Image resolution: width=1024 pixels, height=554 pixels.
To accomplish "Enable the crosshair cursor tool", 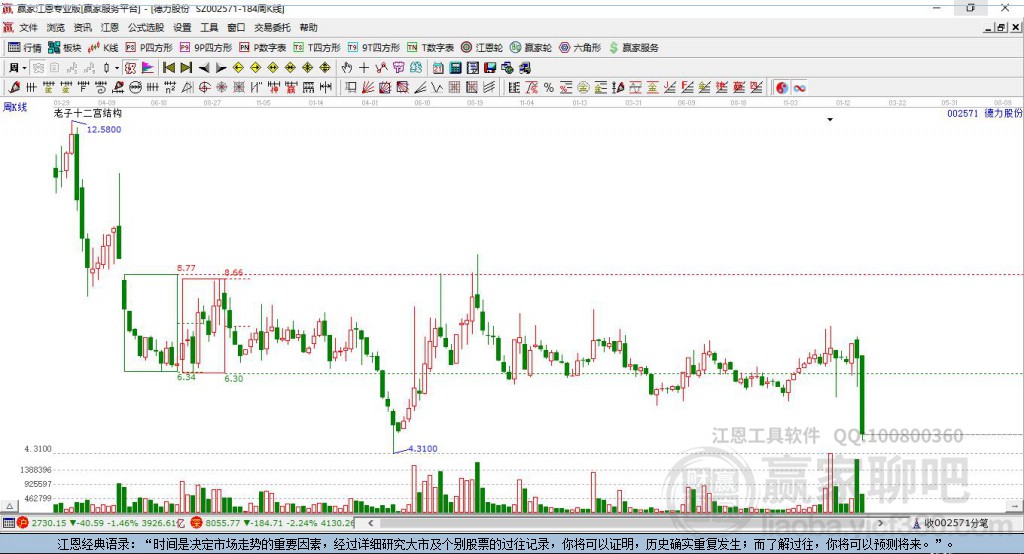I will point(364,68).
